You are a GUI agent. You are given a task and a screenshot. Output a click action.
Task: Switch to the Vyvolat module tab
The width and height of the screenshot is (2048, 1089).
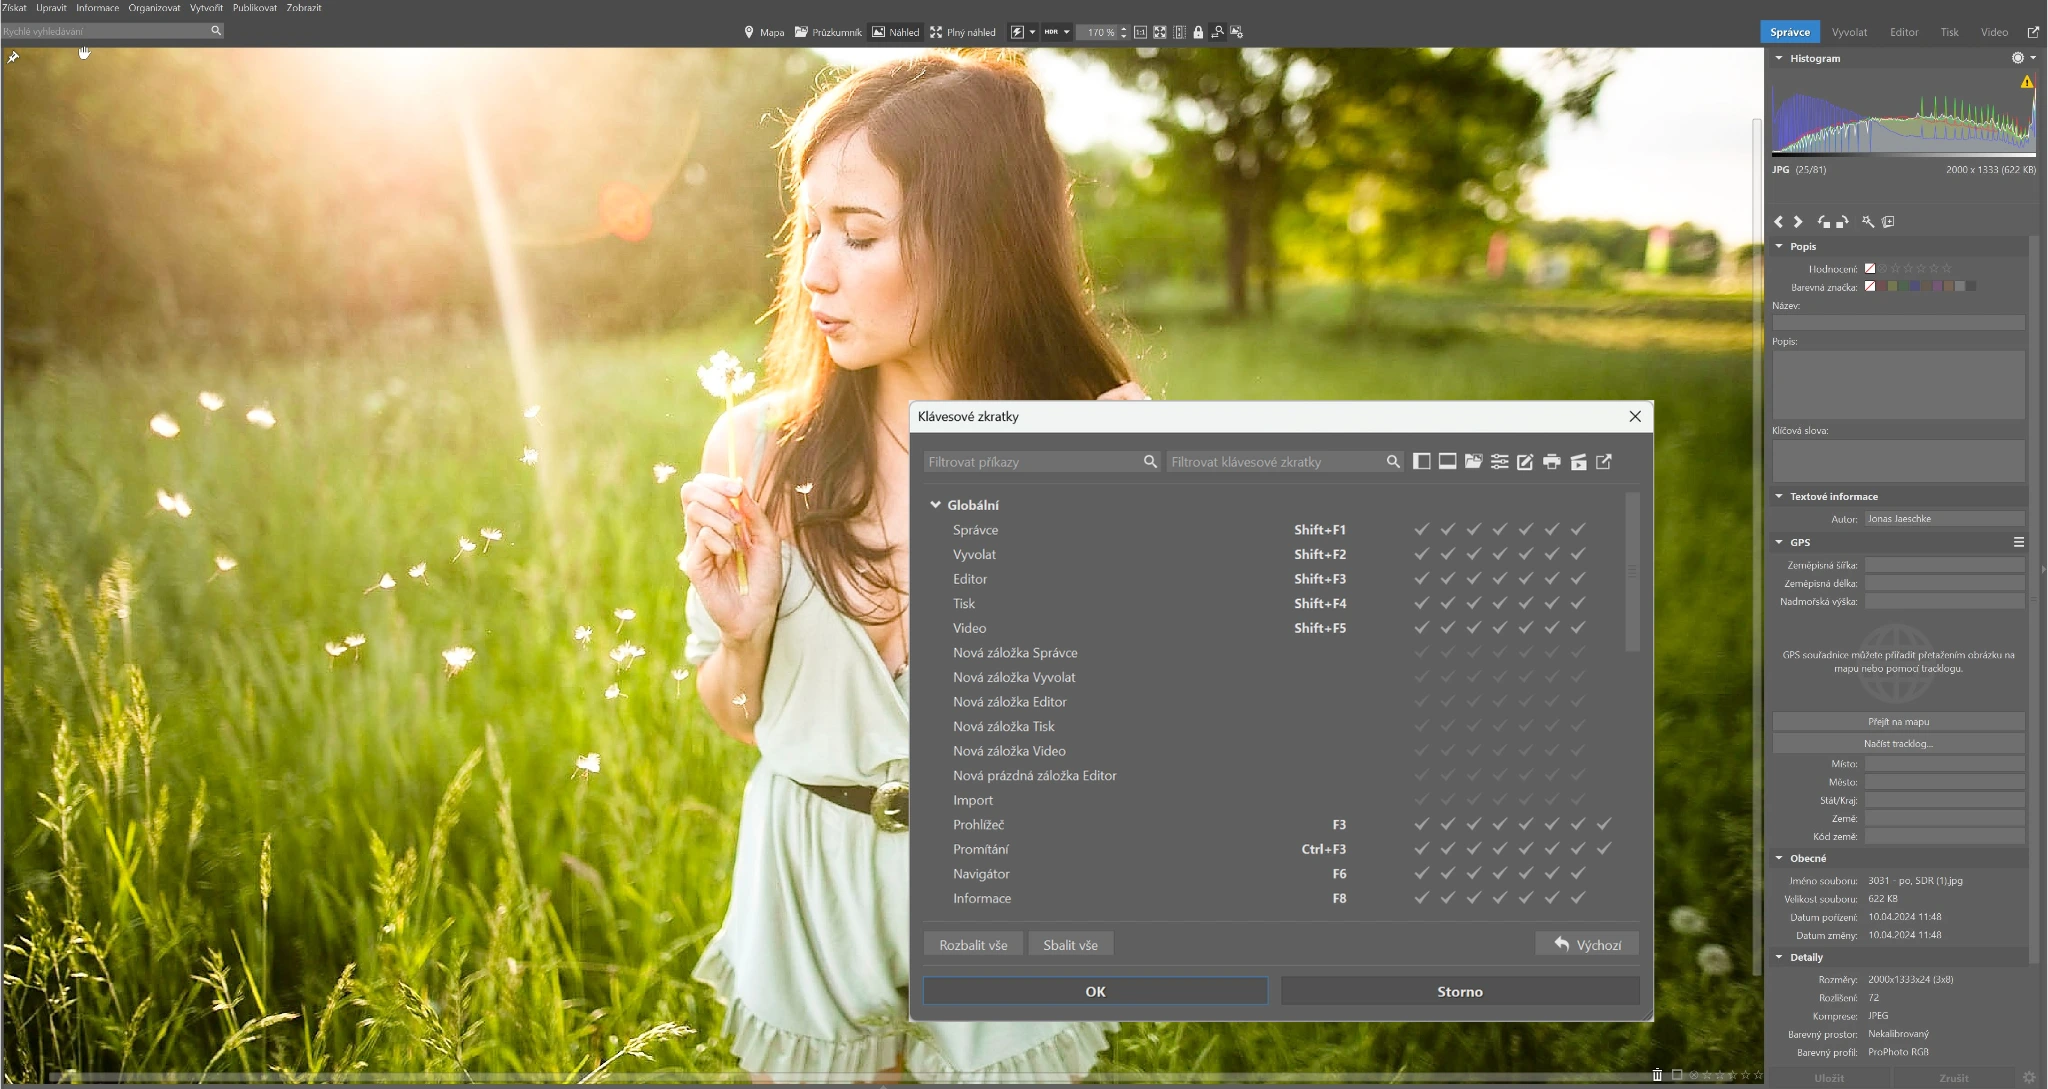click(x=1849, y=32)
